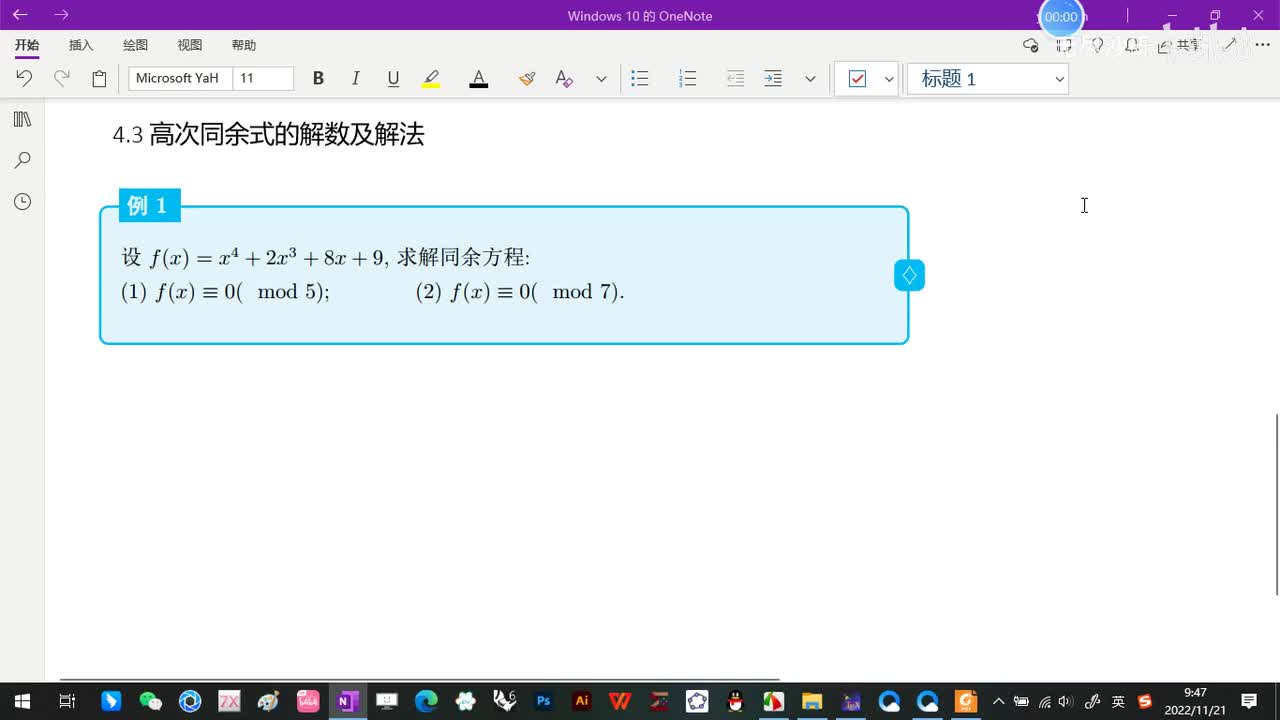The height and width of the screenshot is (720, 1280).
Task: Toggle Underline formatting
Action: tap(393, 78)
